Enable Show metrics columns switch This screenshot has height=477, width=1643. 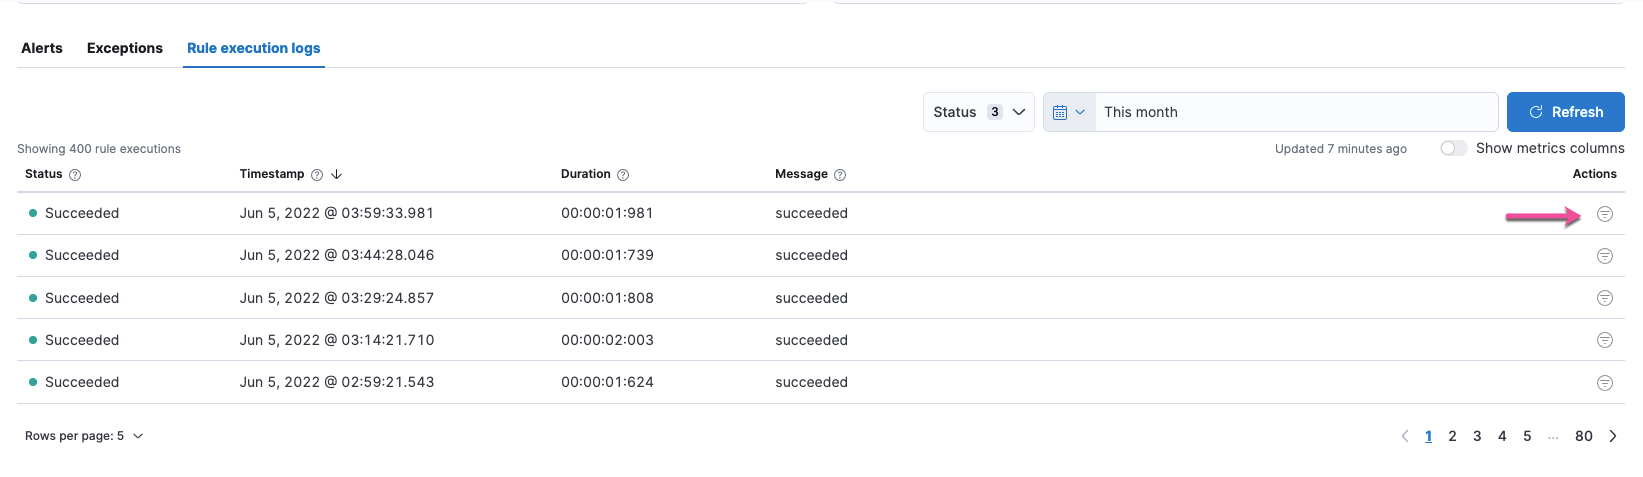pos(1453,148)
